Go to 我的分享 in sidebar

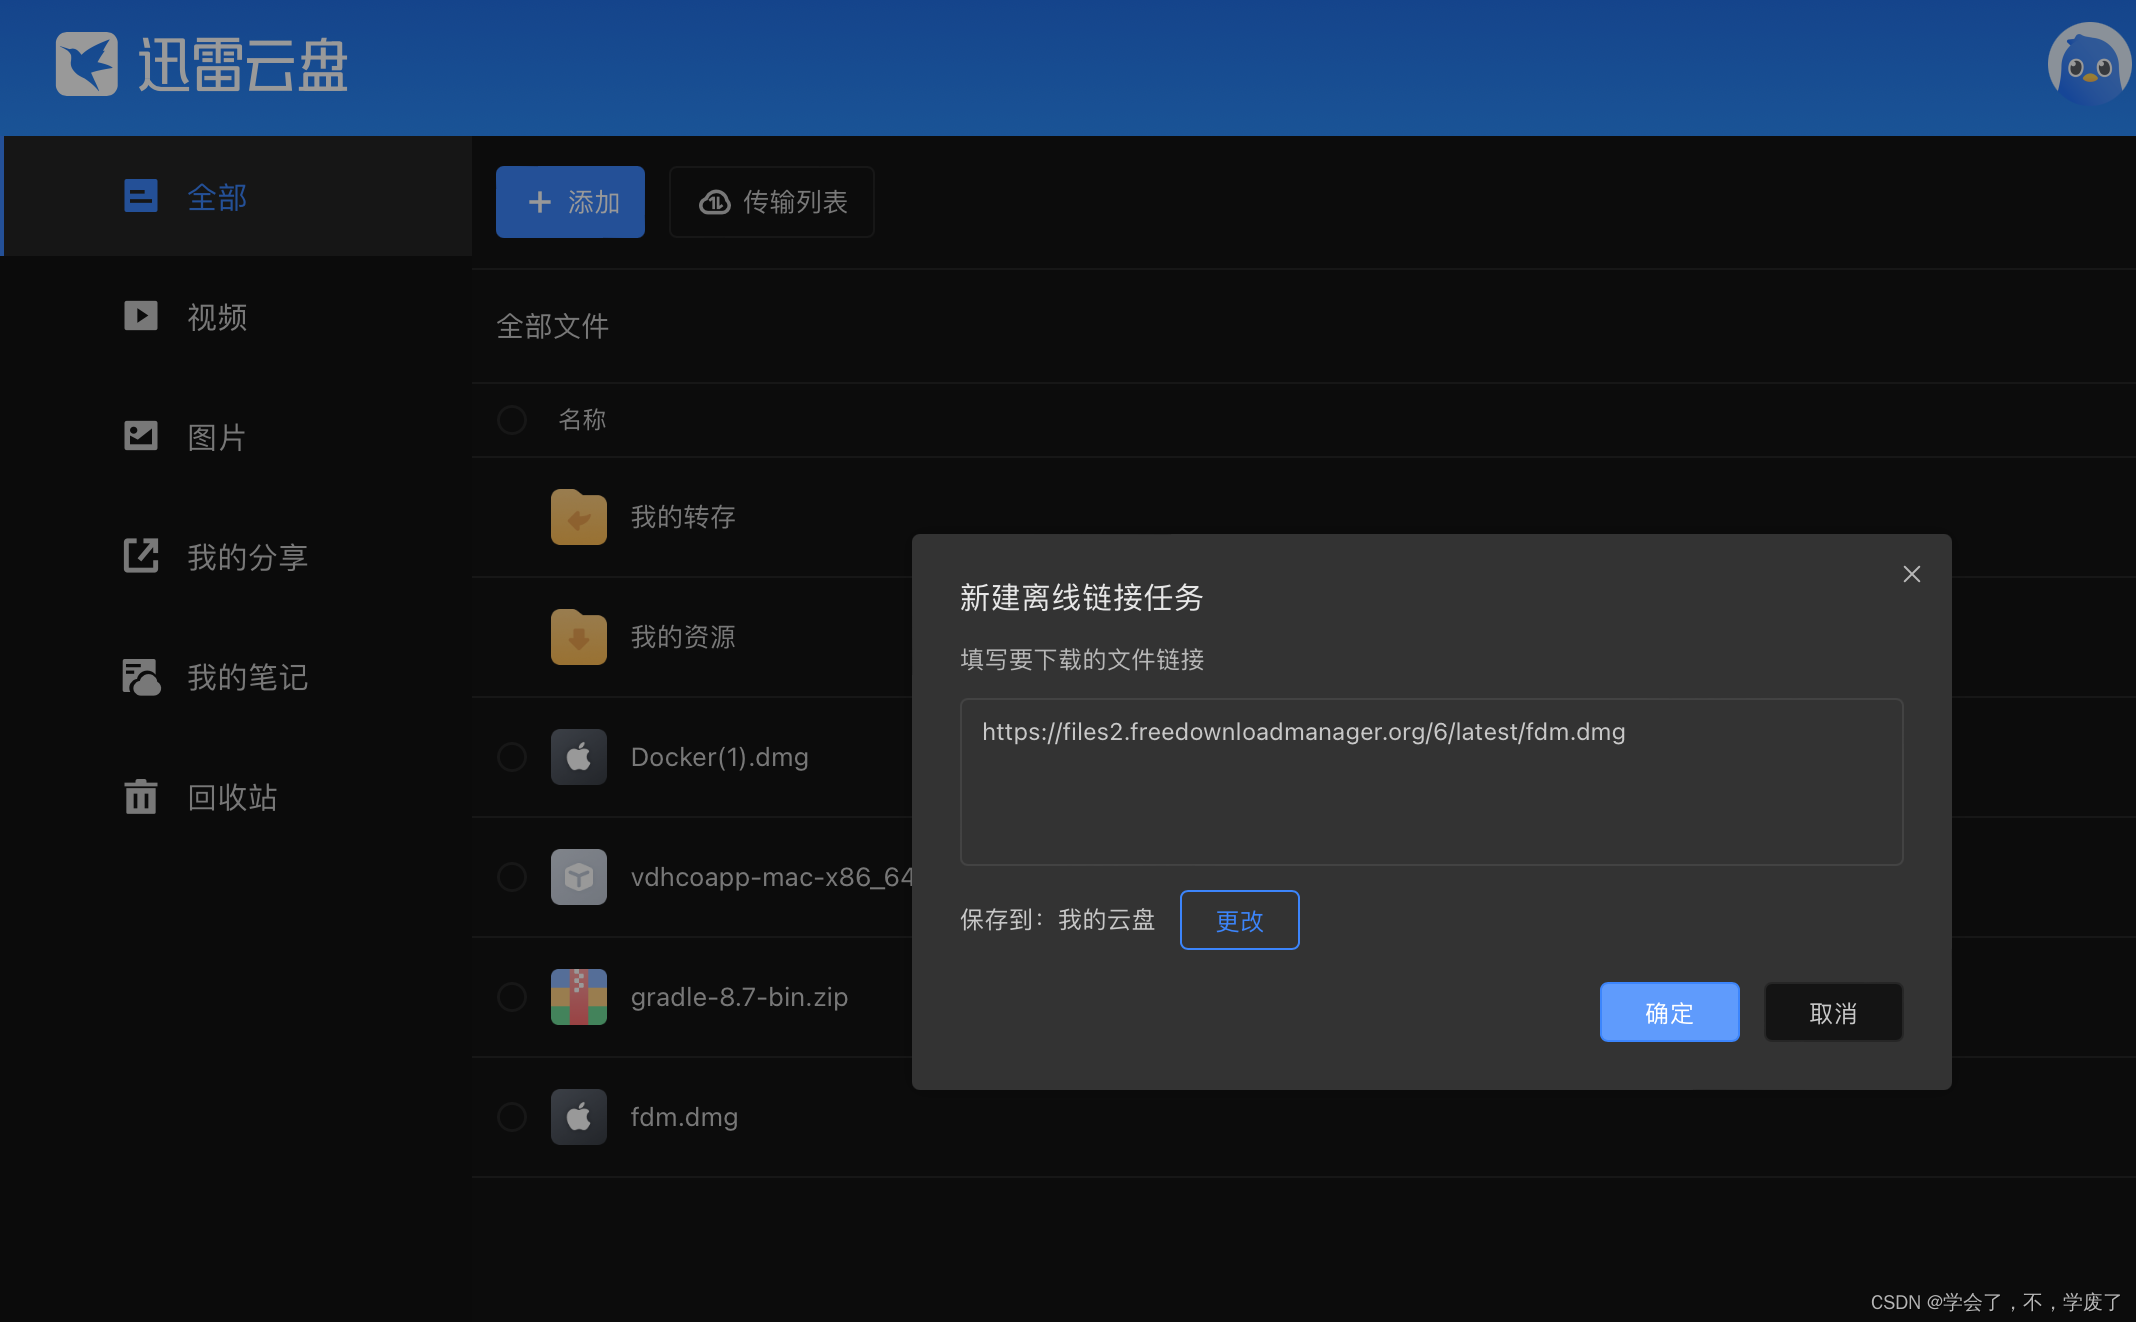pos(246,557)
